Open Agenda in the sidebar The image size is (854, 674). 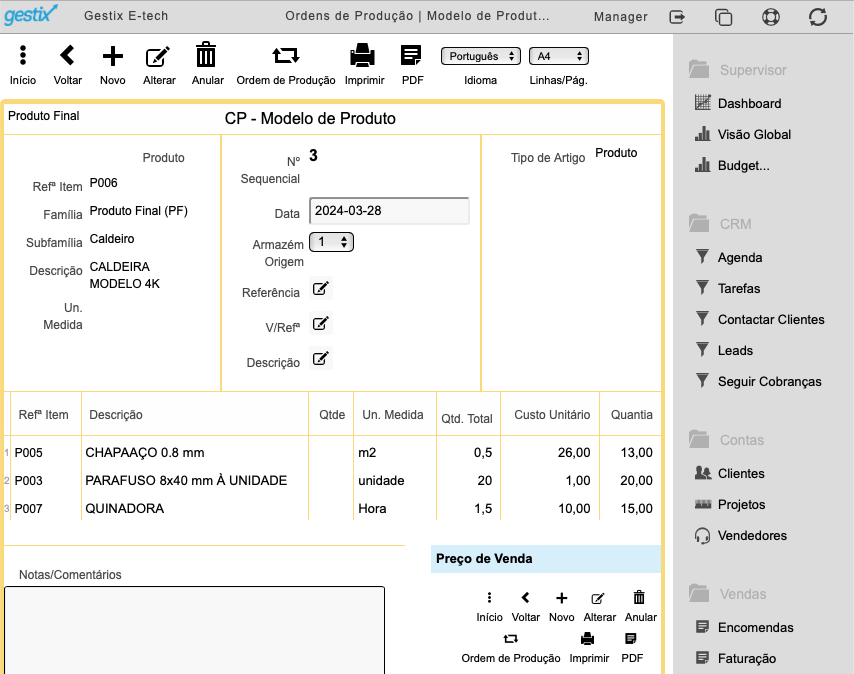tap(729, 257)
